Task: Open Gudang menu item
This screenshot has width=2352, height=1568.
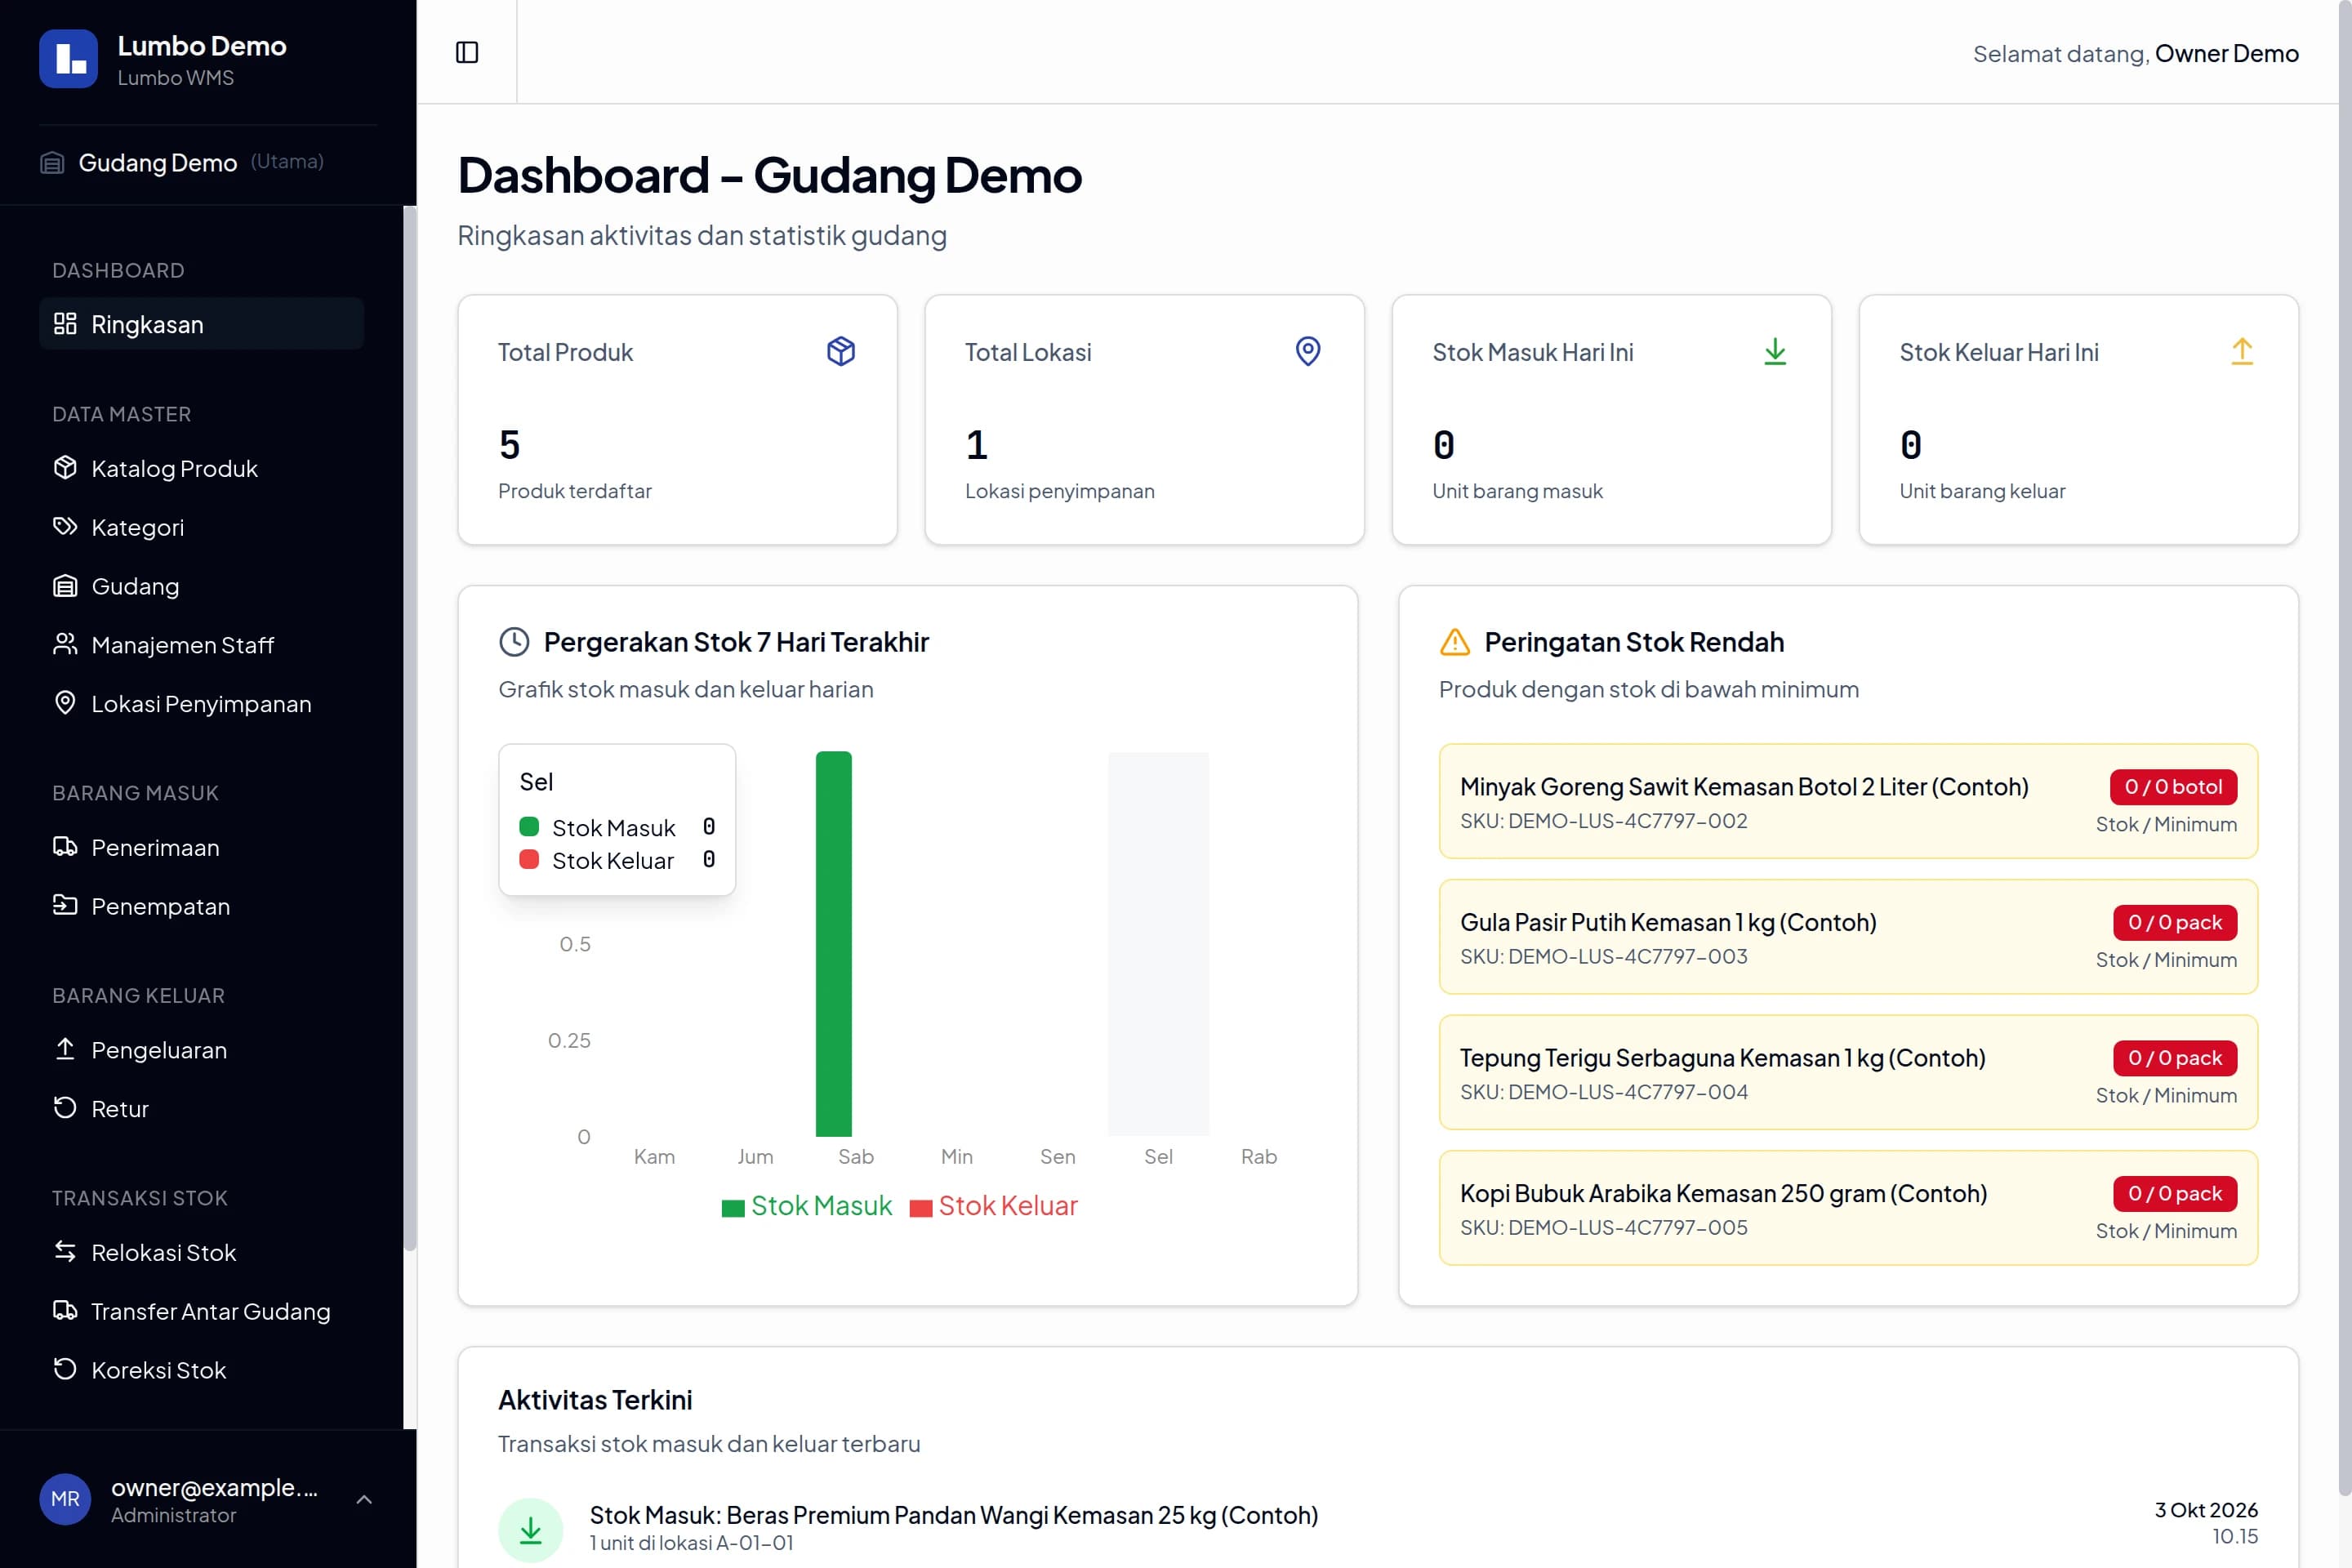Action: (201, 586)
